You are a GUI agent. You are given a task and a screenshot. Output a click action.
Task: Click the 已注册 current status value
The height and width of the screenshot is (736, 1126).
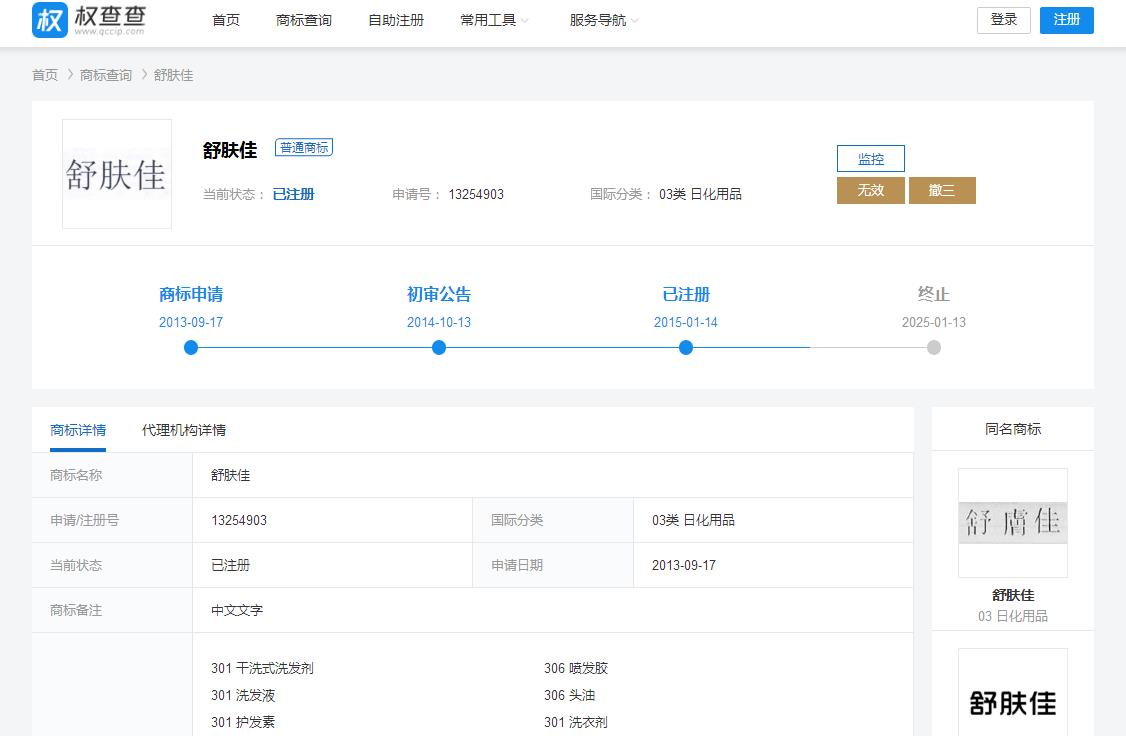click(293, 194)
